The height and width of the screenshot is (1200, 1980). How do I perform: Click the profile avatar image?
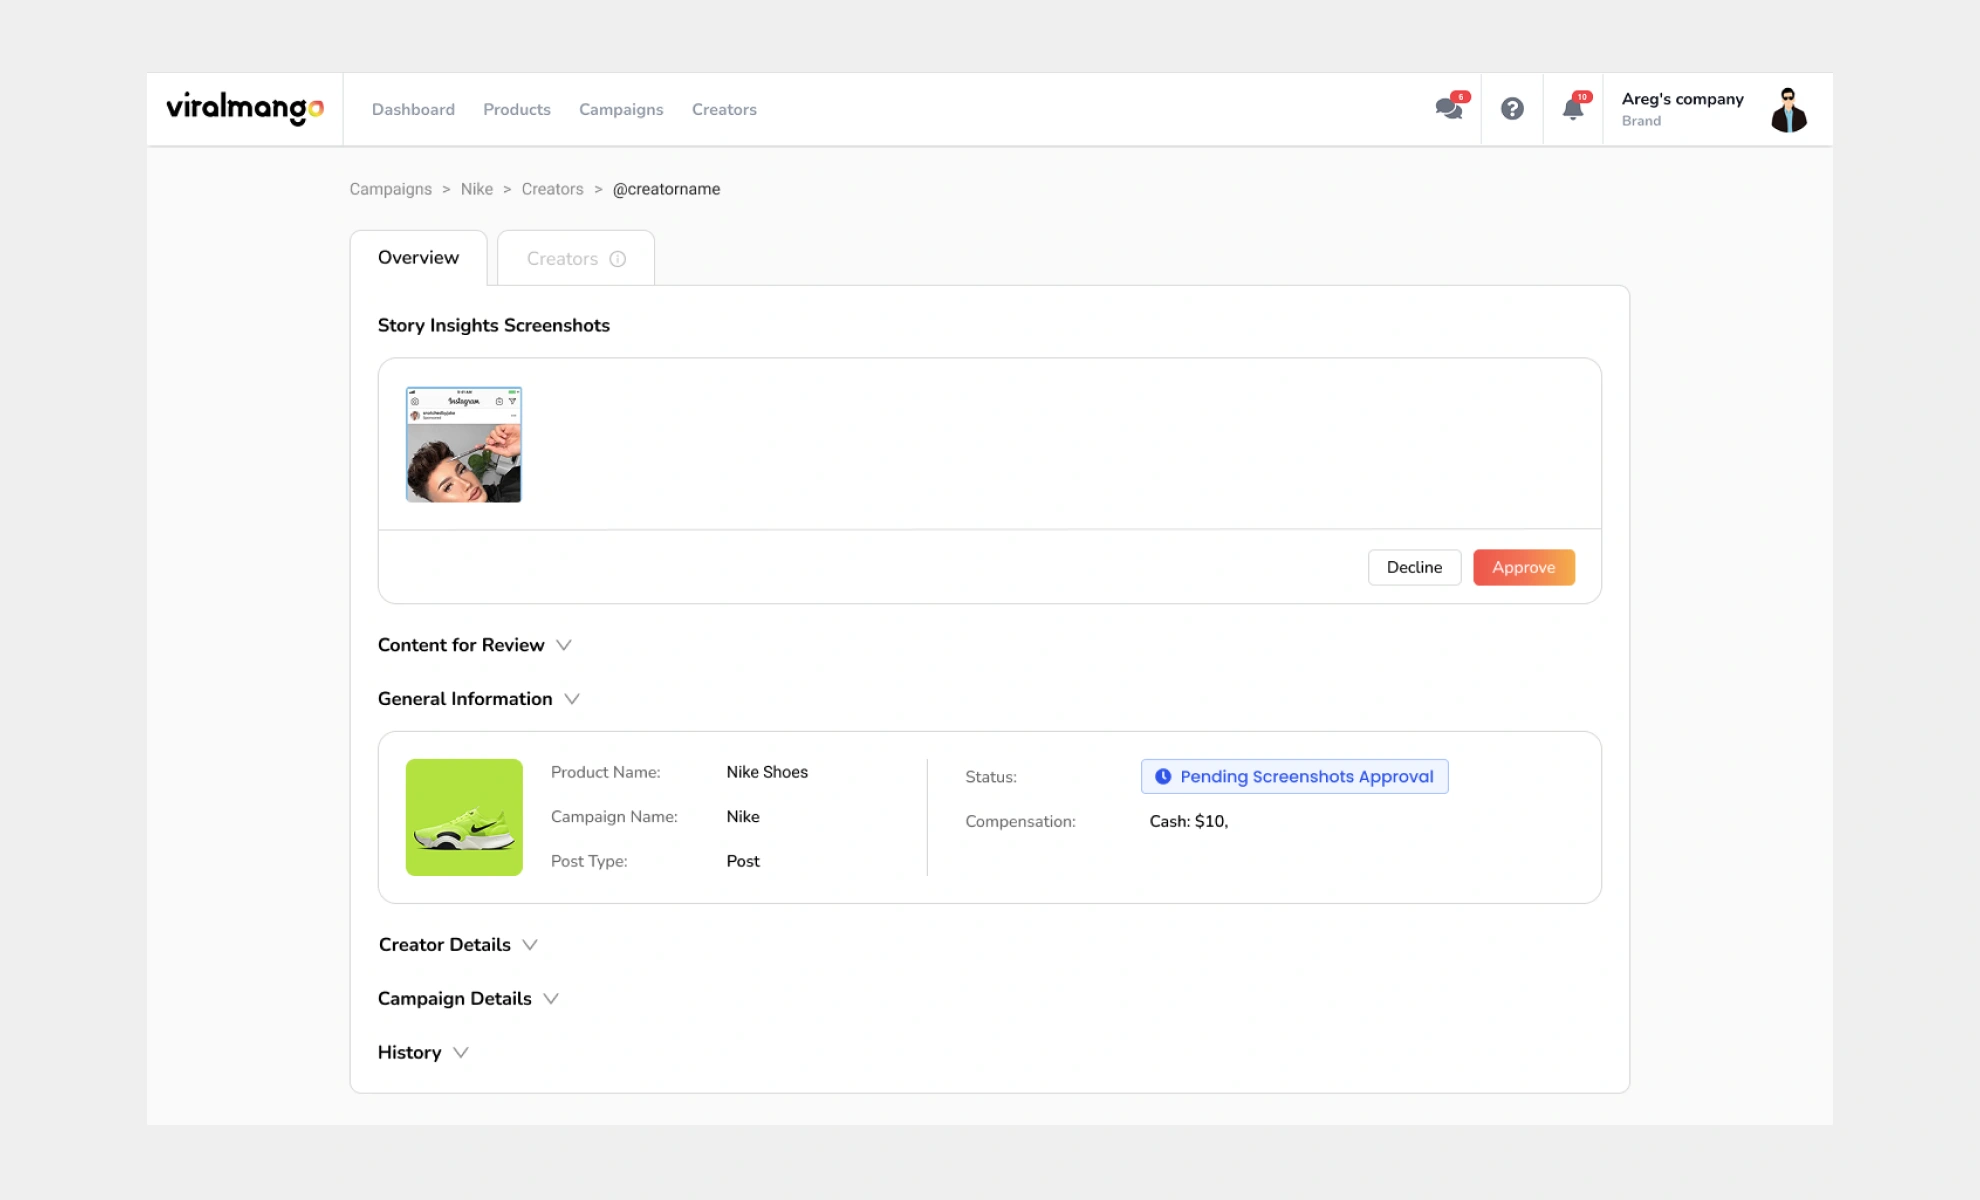point(1789,109)
